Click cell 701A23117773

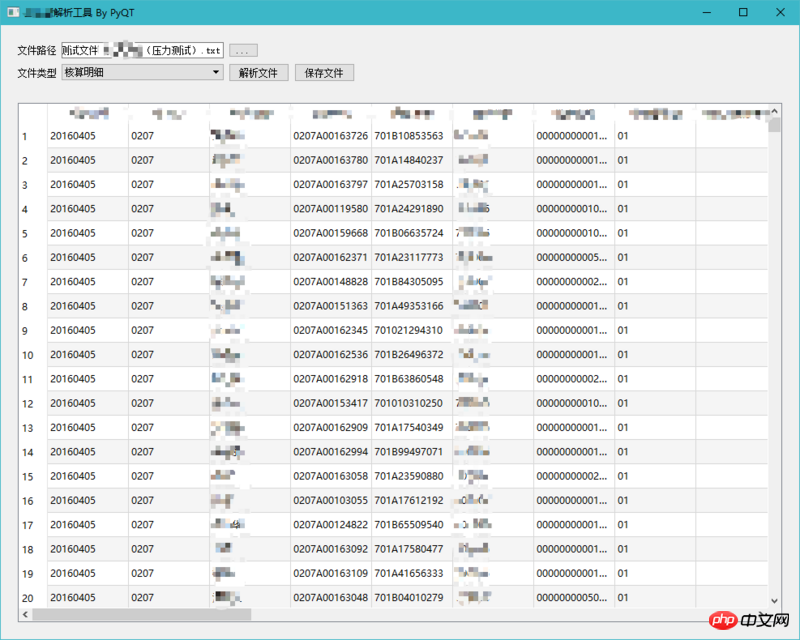412,257
